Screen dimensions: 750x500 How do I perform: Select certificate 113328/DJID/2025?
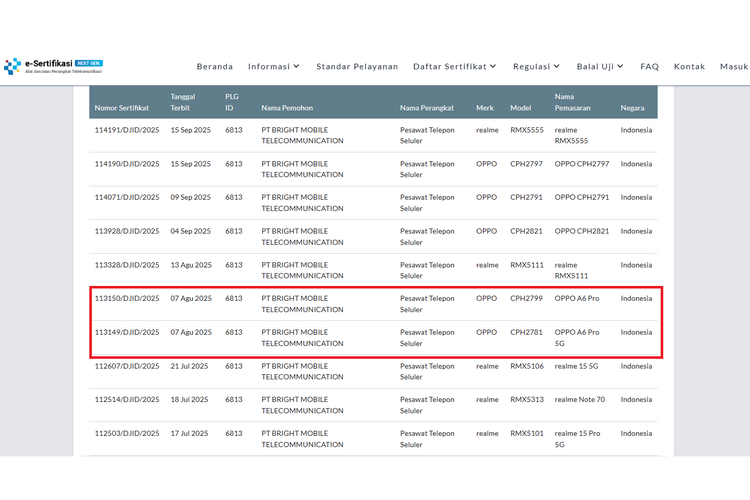[127, 265]
